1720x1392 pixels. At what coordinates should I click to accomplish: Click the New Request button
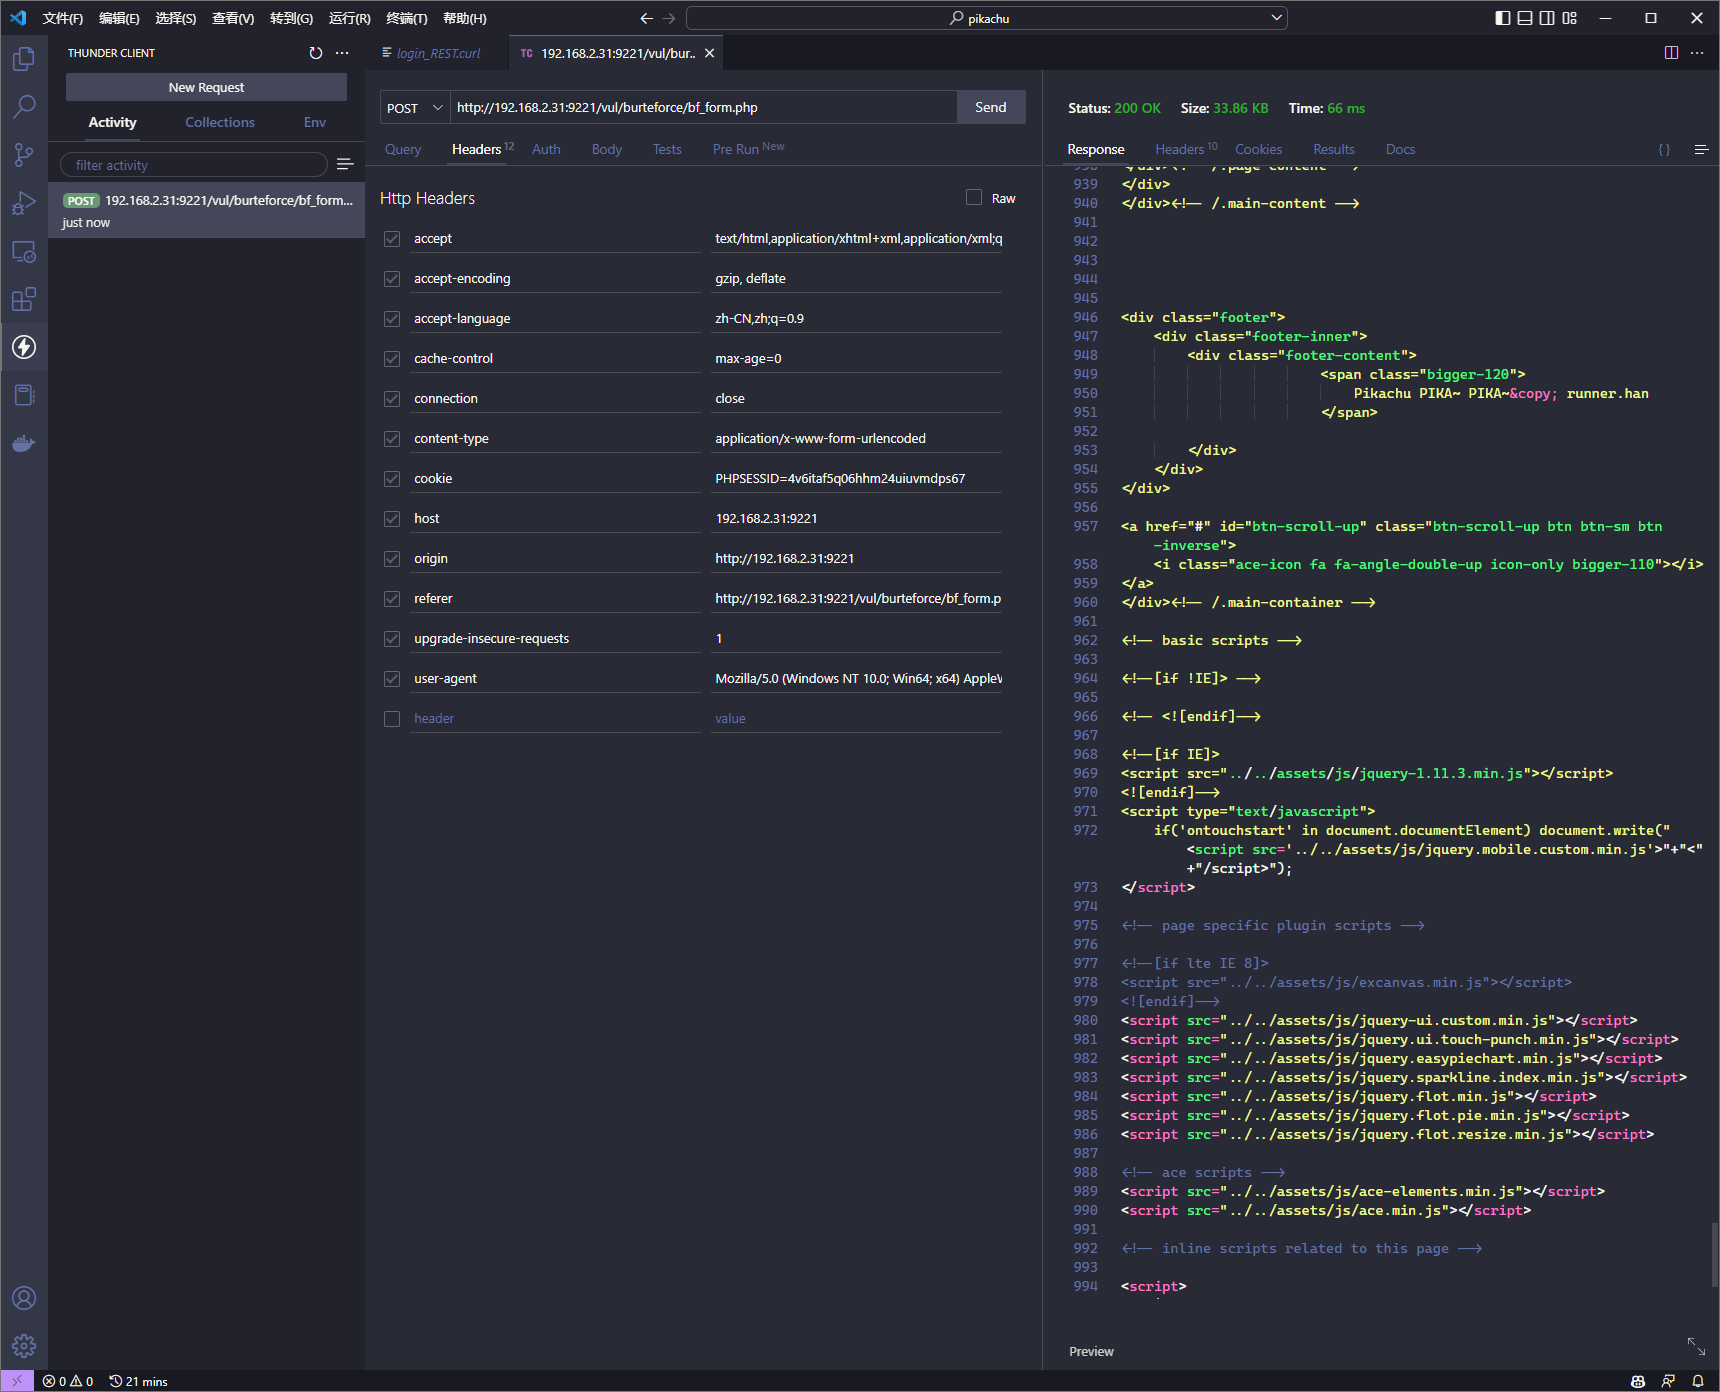point(206,87)
